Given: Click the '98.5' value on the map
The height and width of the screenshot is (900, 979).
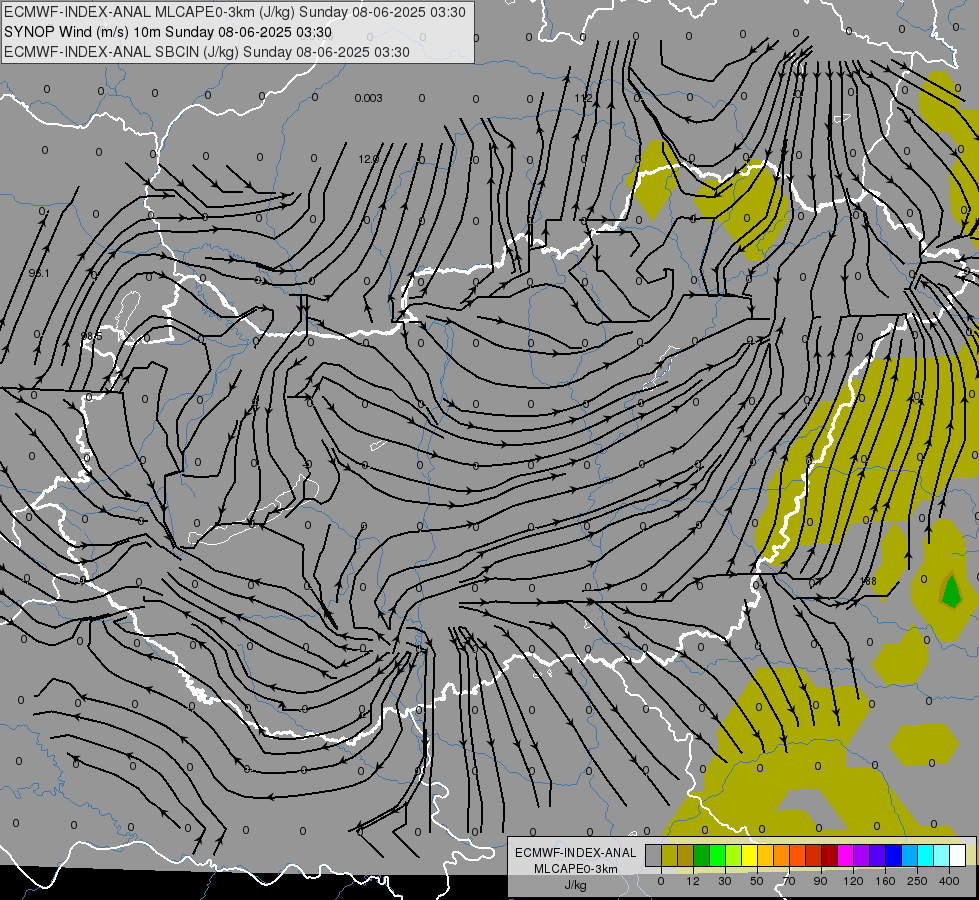Looking at the screenshot, I should pyautogui.click(x=92, y=336).
